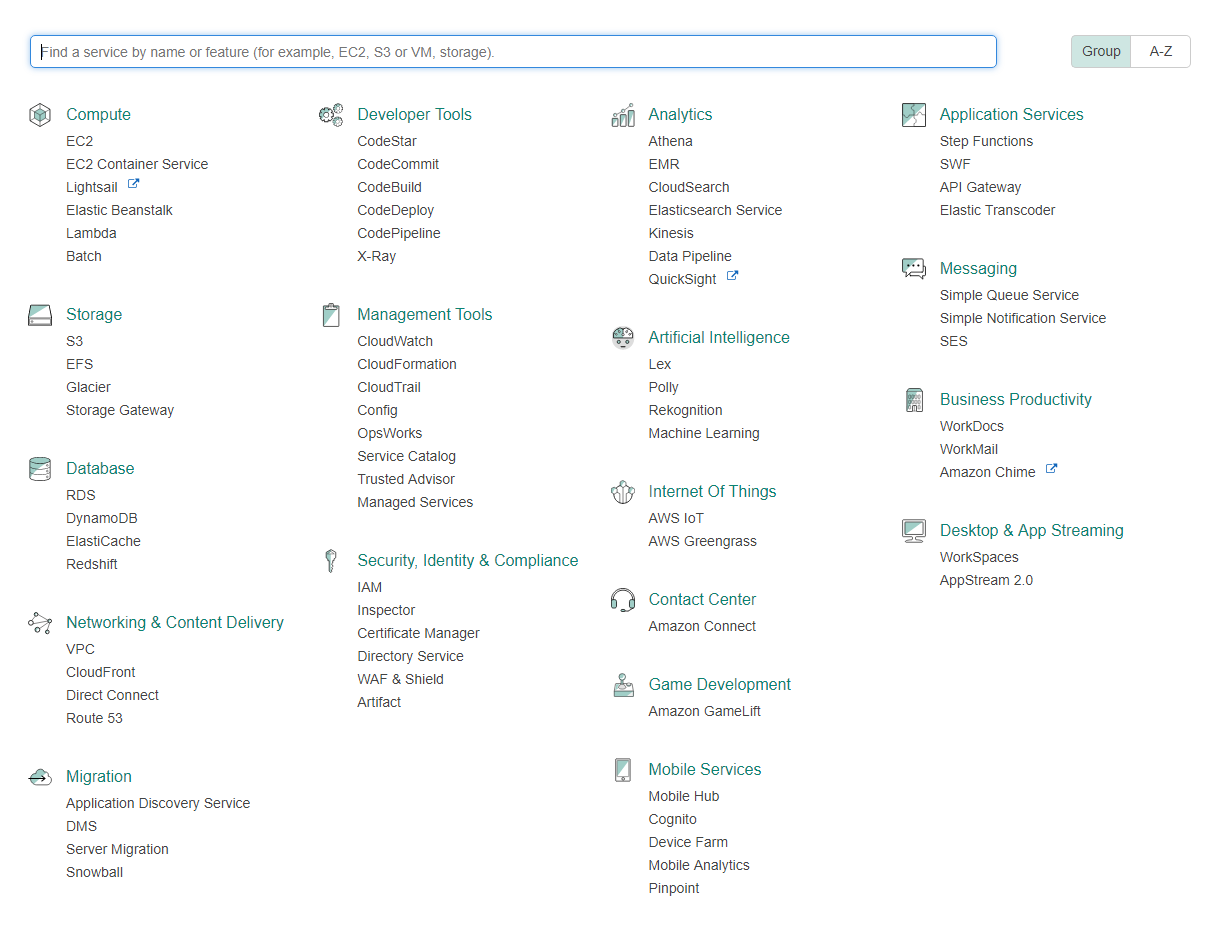Screen dimensions: 1223x928
Task: Open the VPC service
Action: (81, 650)
